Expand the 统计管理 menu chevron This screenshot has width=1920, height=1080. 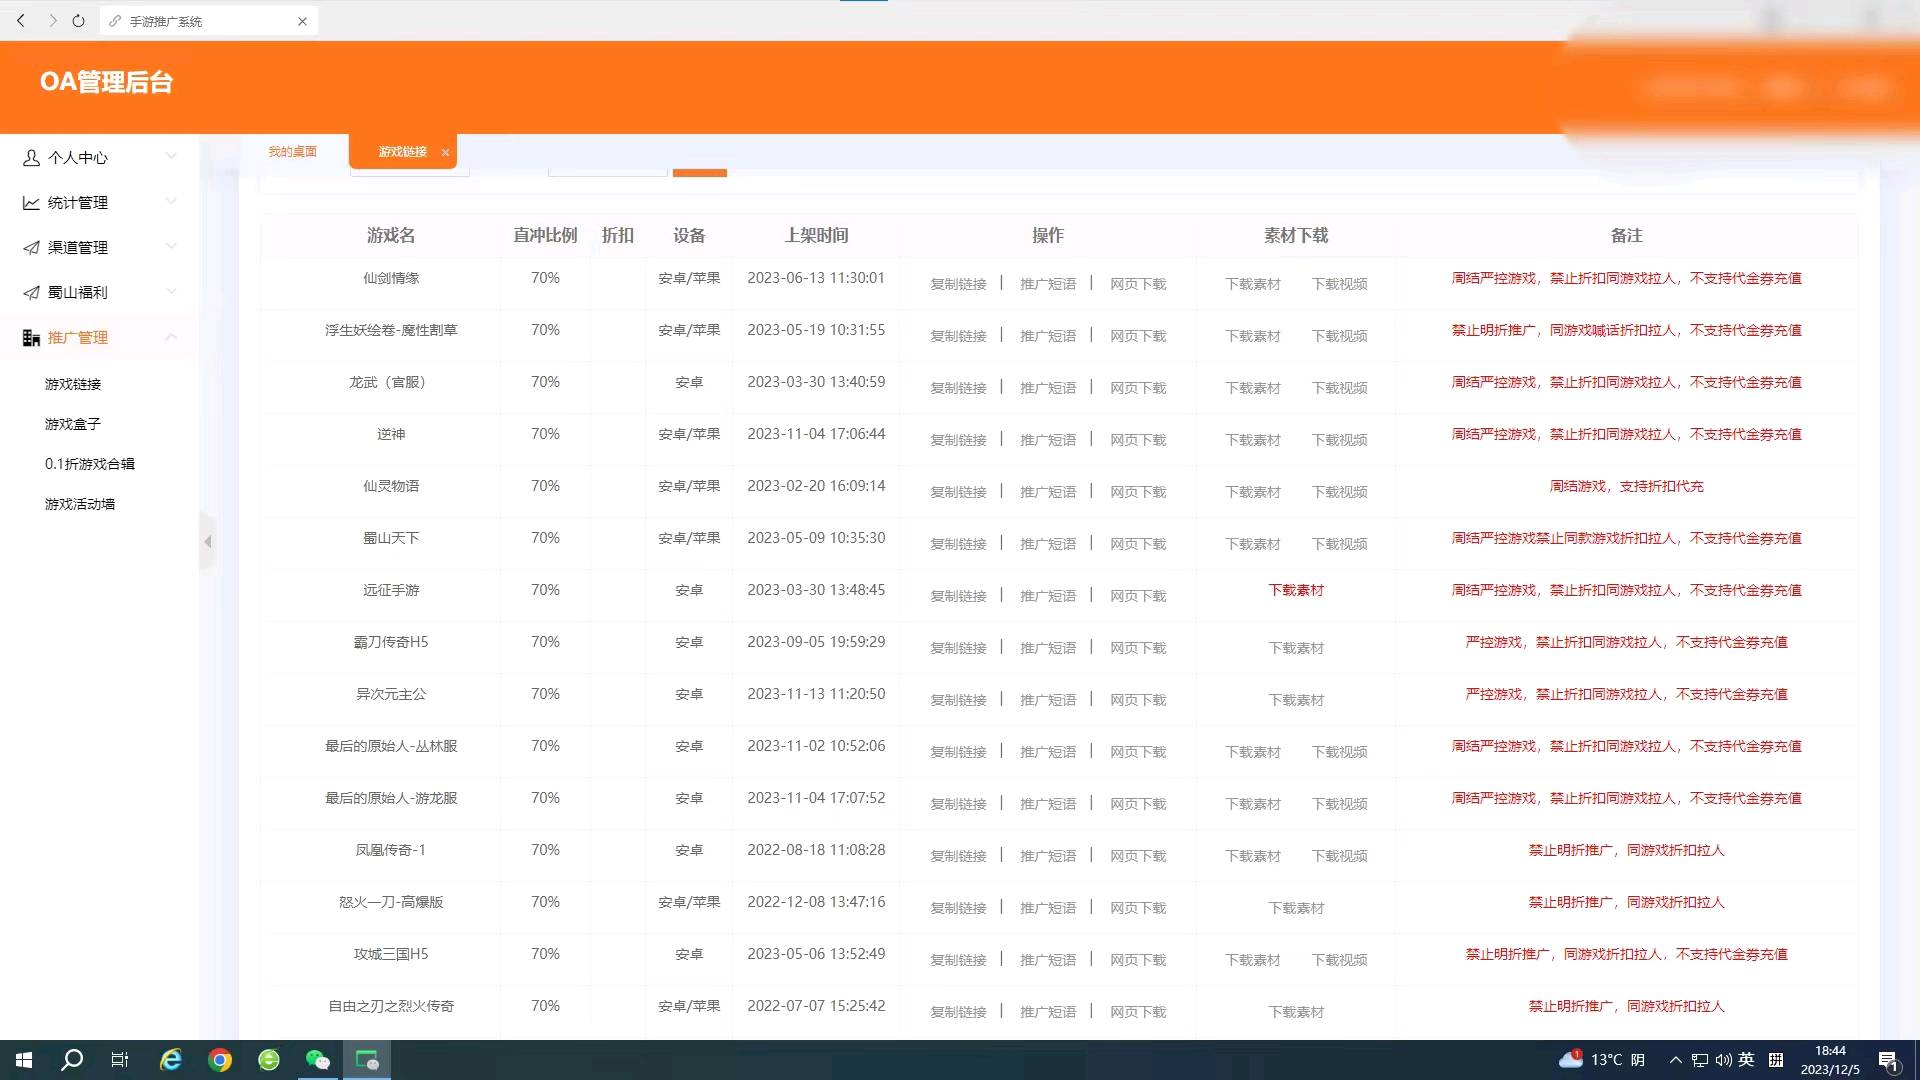[x=171, y=202]
